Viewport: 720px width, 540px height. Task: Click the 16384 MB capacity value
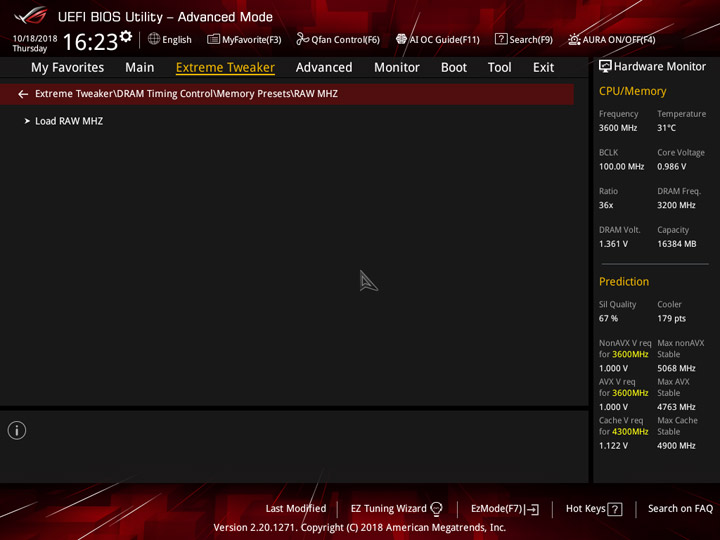pyautogui.click(x=676, y=243)
